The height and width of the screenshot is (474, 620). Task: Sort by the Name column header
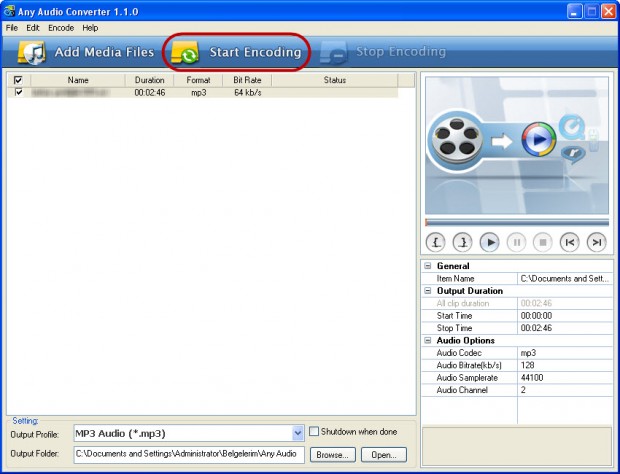(x=78, y=80)
